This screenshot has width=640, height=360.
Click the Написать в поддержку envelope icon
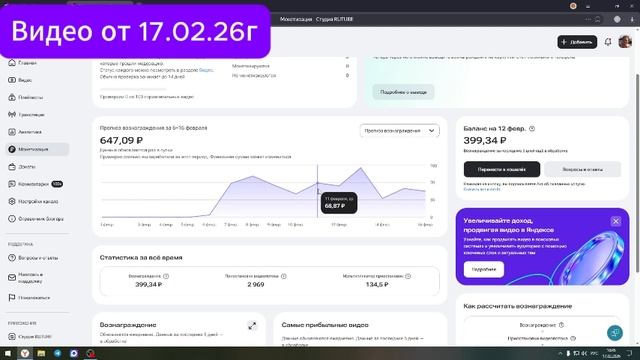pyautogui.click(x=12, y=278)
